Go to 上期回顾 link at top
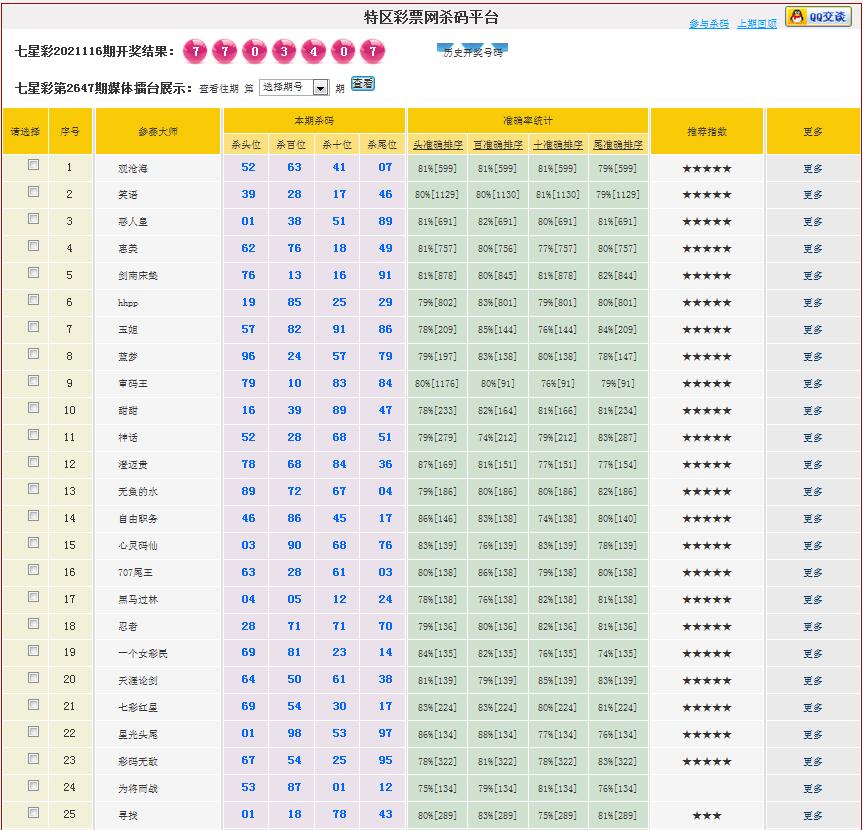The height and width of the screenshot is (830, 863). 756,24
